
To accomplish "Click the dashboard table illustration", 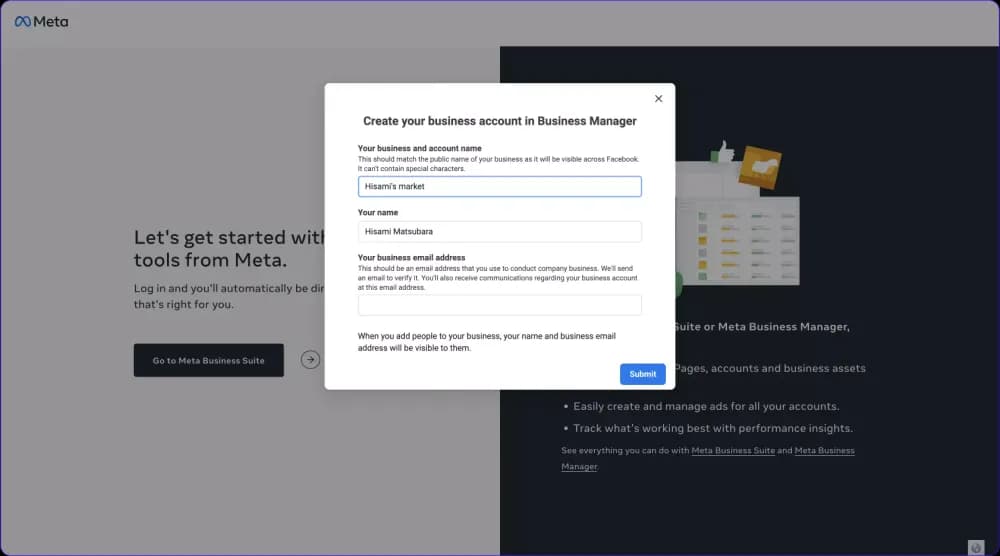I will pyautogui.click(x=740, y=240).
